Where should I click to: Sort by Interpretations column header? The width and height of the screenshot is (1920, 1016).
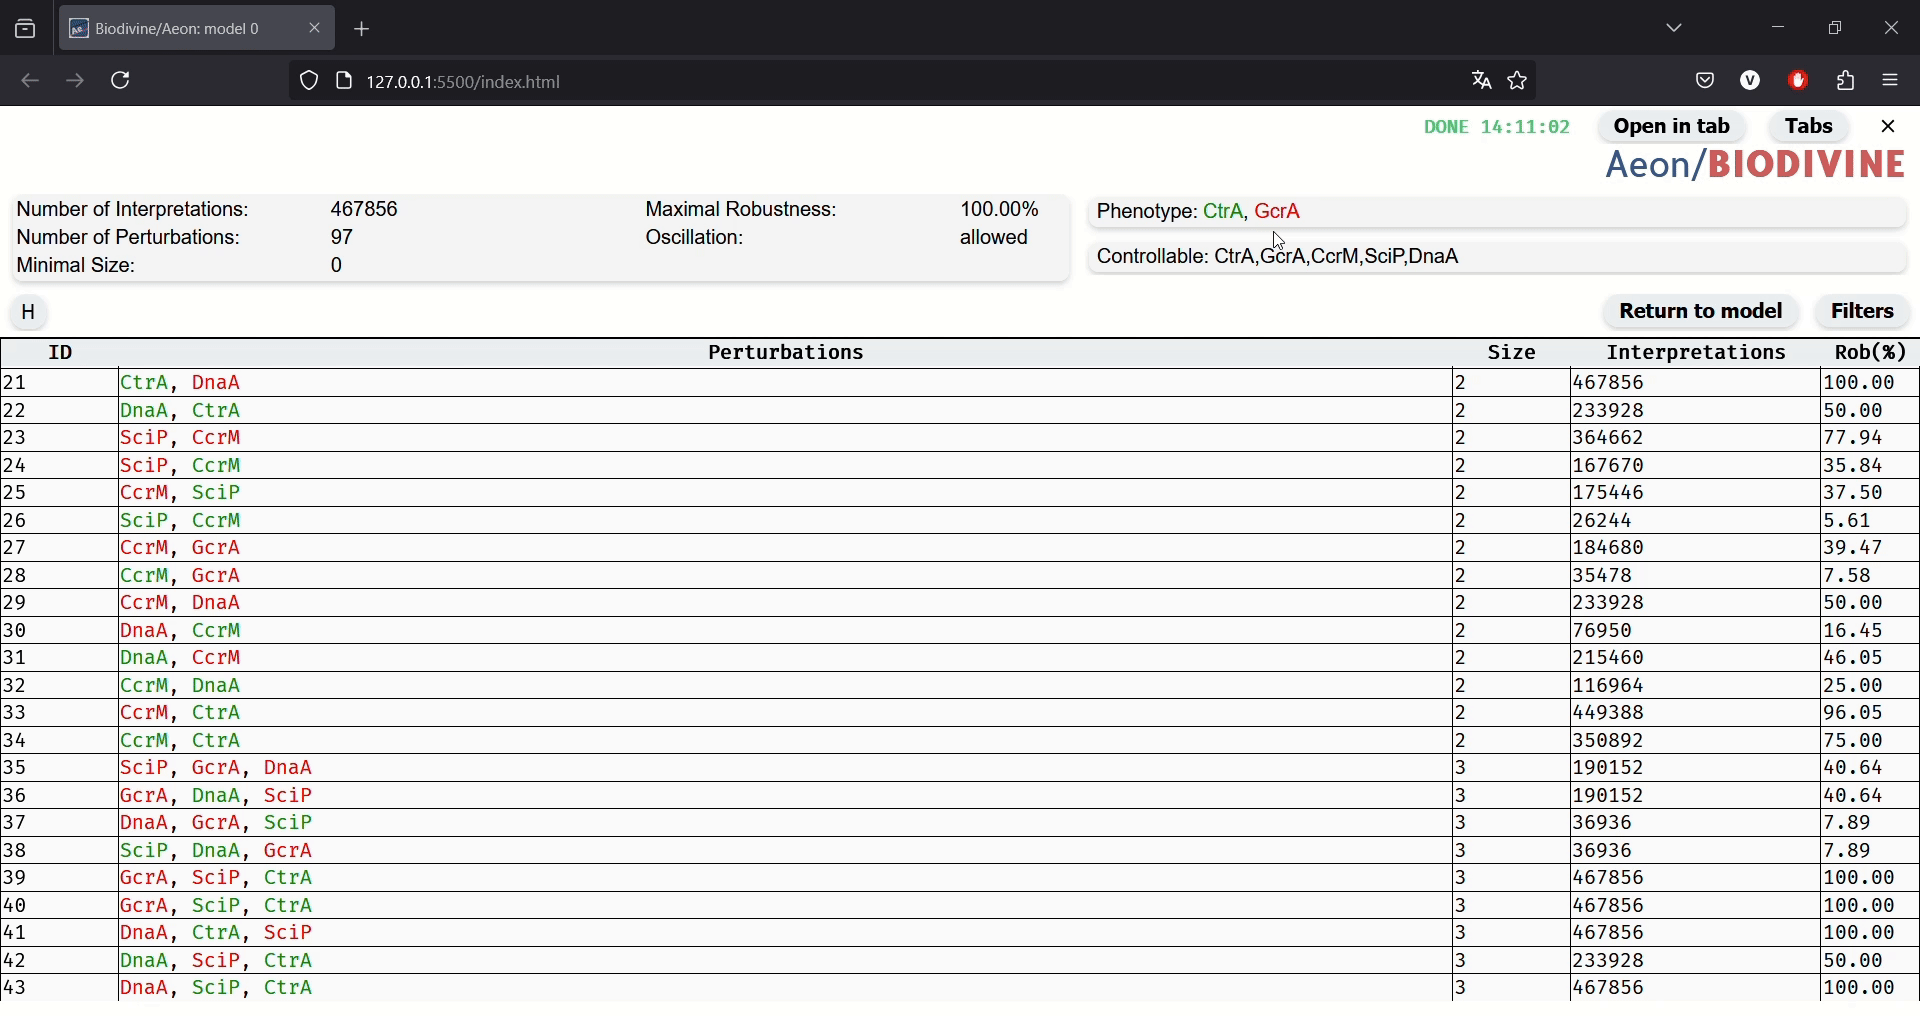pos(1696,353)
